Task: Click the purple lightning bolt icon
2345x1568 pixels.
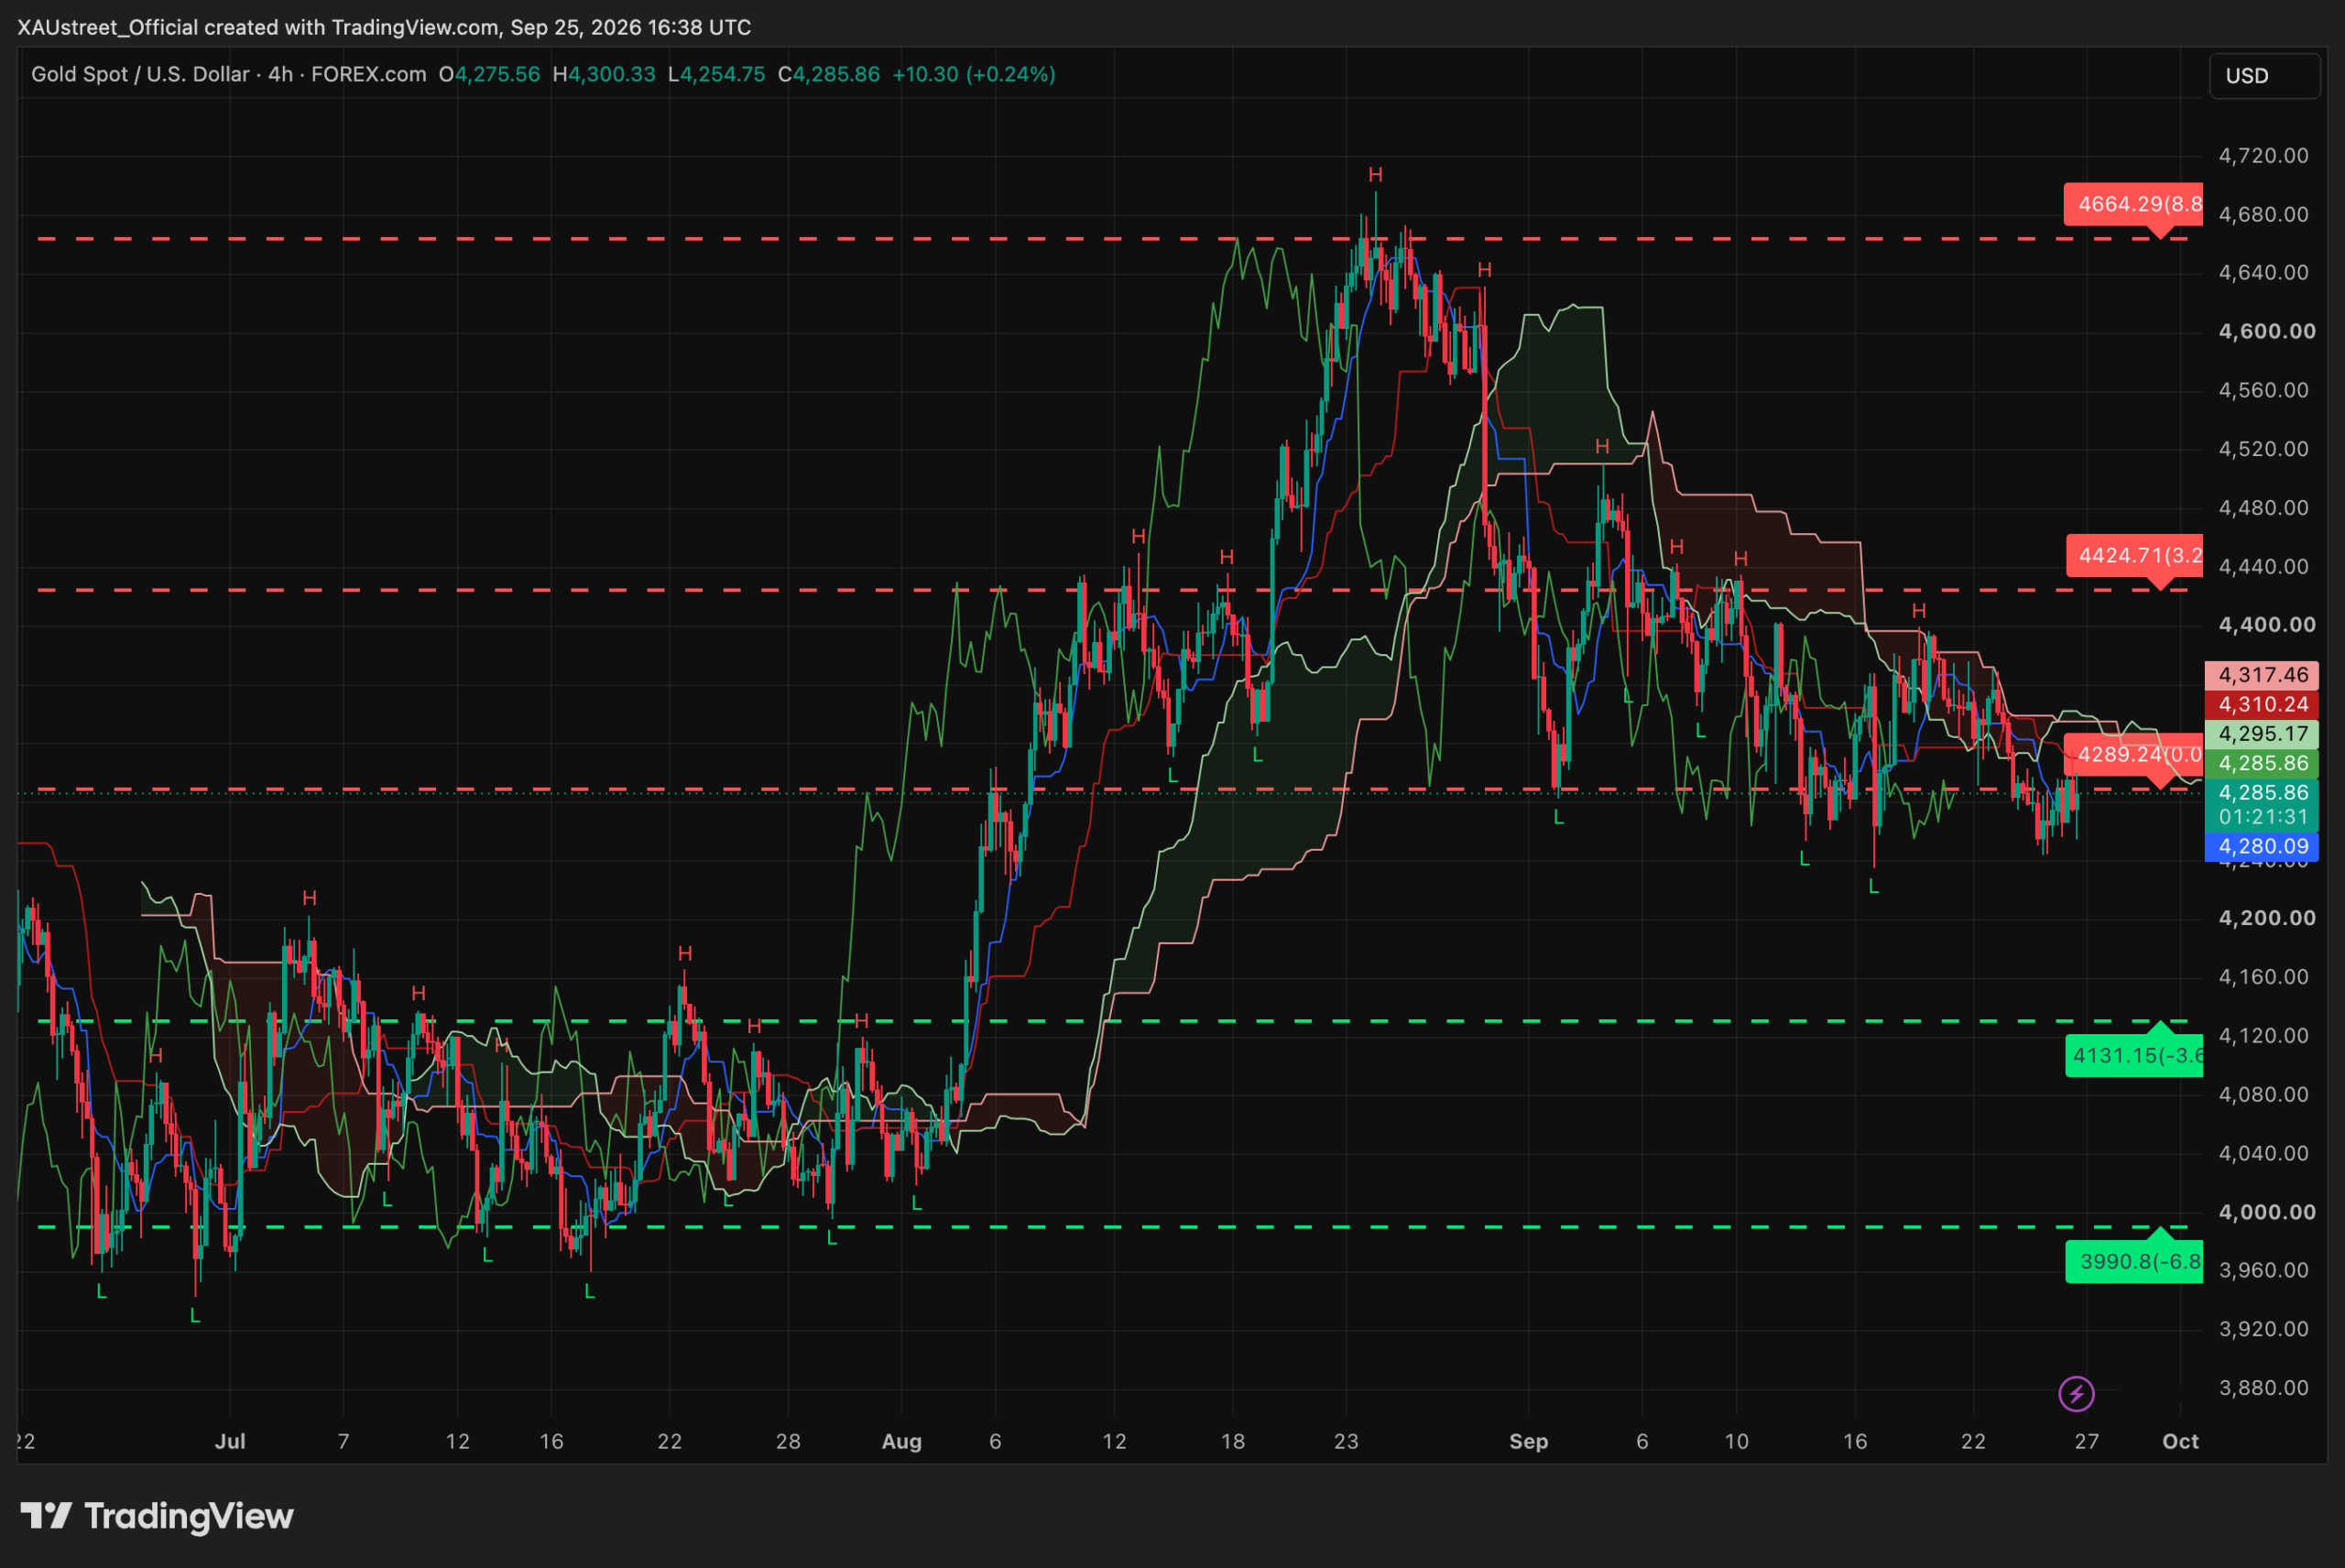Action: tap(2076, 1393)
